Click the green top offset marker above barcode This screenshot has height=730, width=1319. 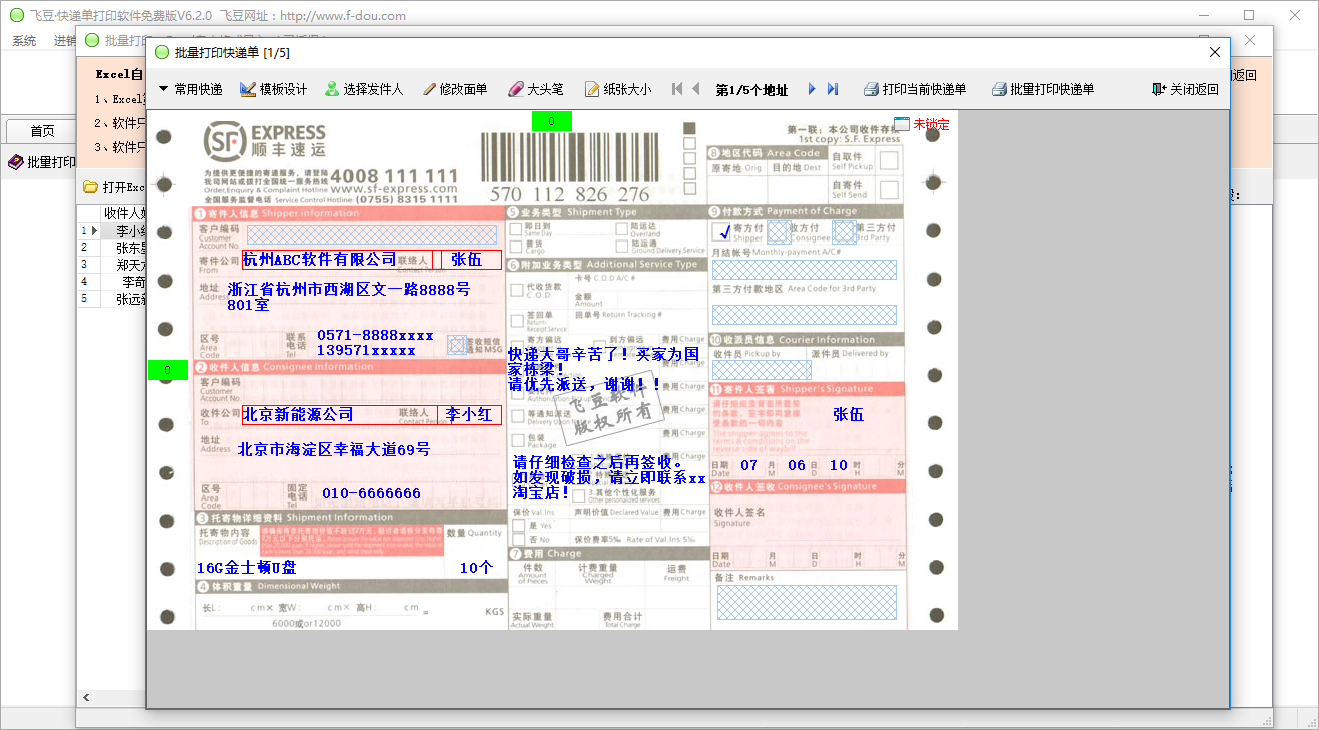[551, 122]
